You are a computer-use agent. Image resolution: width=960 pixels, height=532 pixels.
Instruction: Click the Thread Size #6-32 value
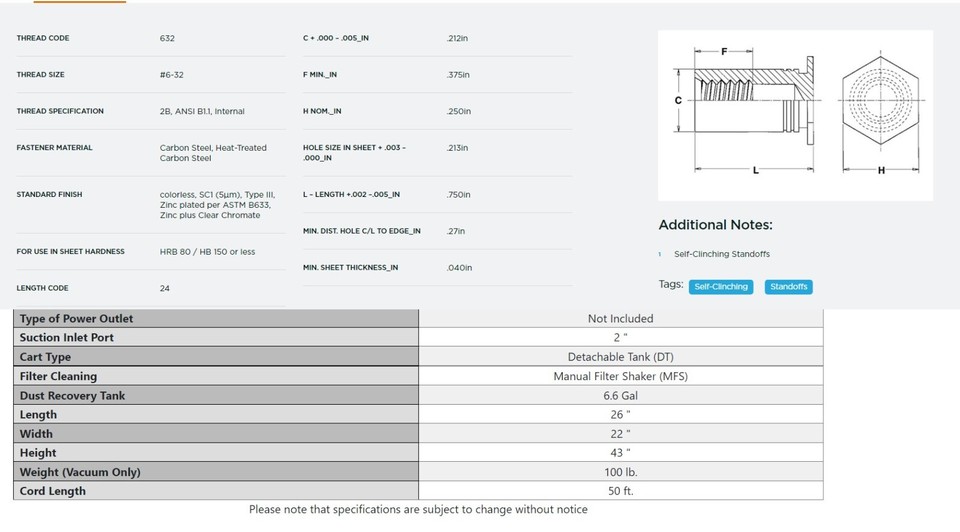pos(171,75)
